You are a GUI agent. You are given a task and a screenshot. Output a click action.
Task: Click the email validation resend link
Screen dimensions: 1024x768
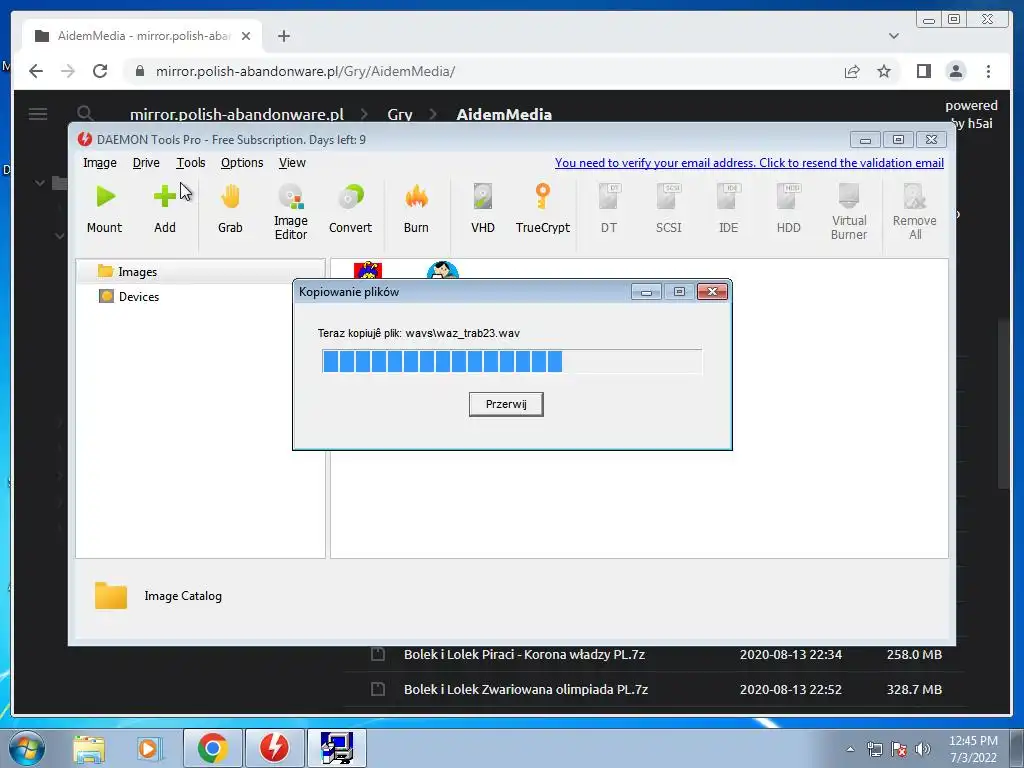(749, 163)
